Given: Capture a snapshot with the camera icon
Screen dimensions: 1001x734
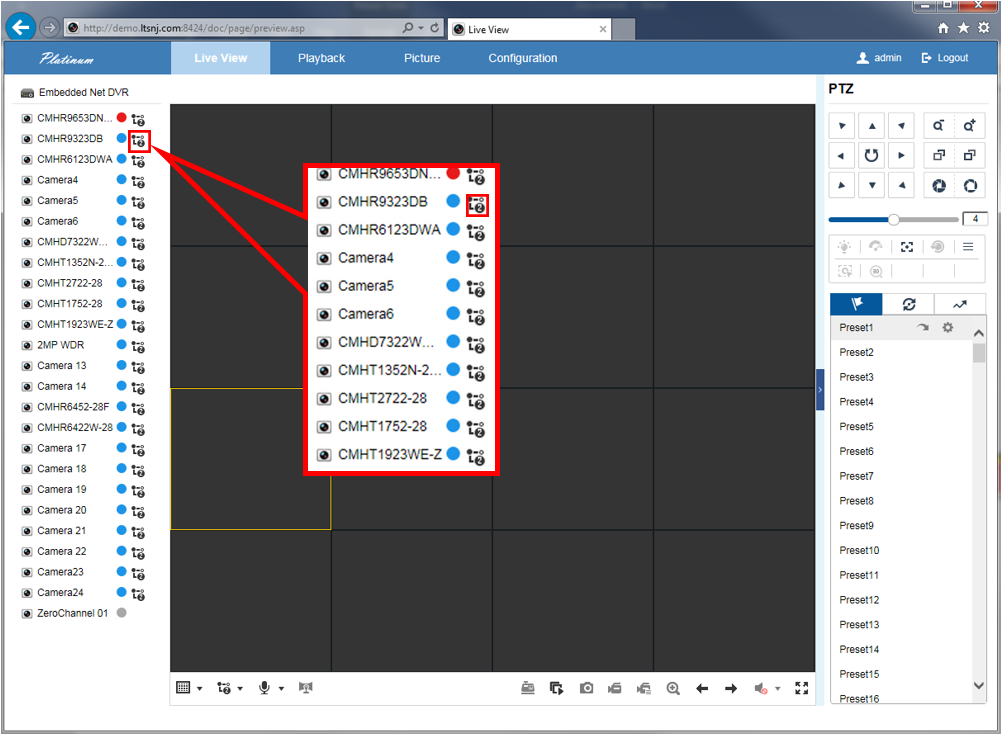Looking at the screenshot, I should coord(587,688).
